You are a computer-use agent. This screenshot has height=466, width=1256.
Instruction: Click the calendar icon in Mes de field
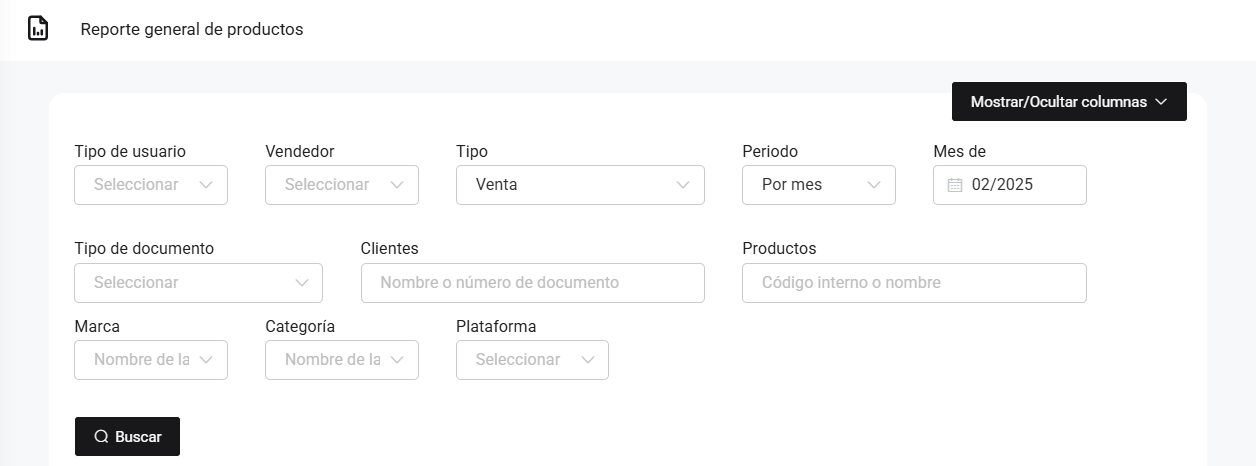954,185
